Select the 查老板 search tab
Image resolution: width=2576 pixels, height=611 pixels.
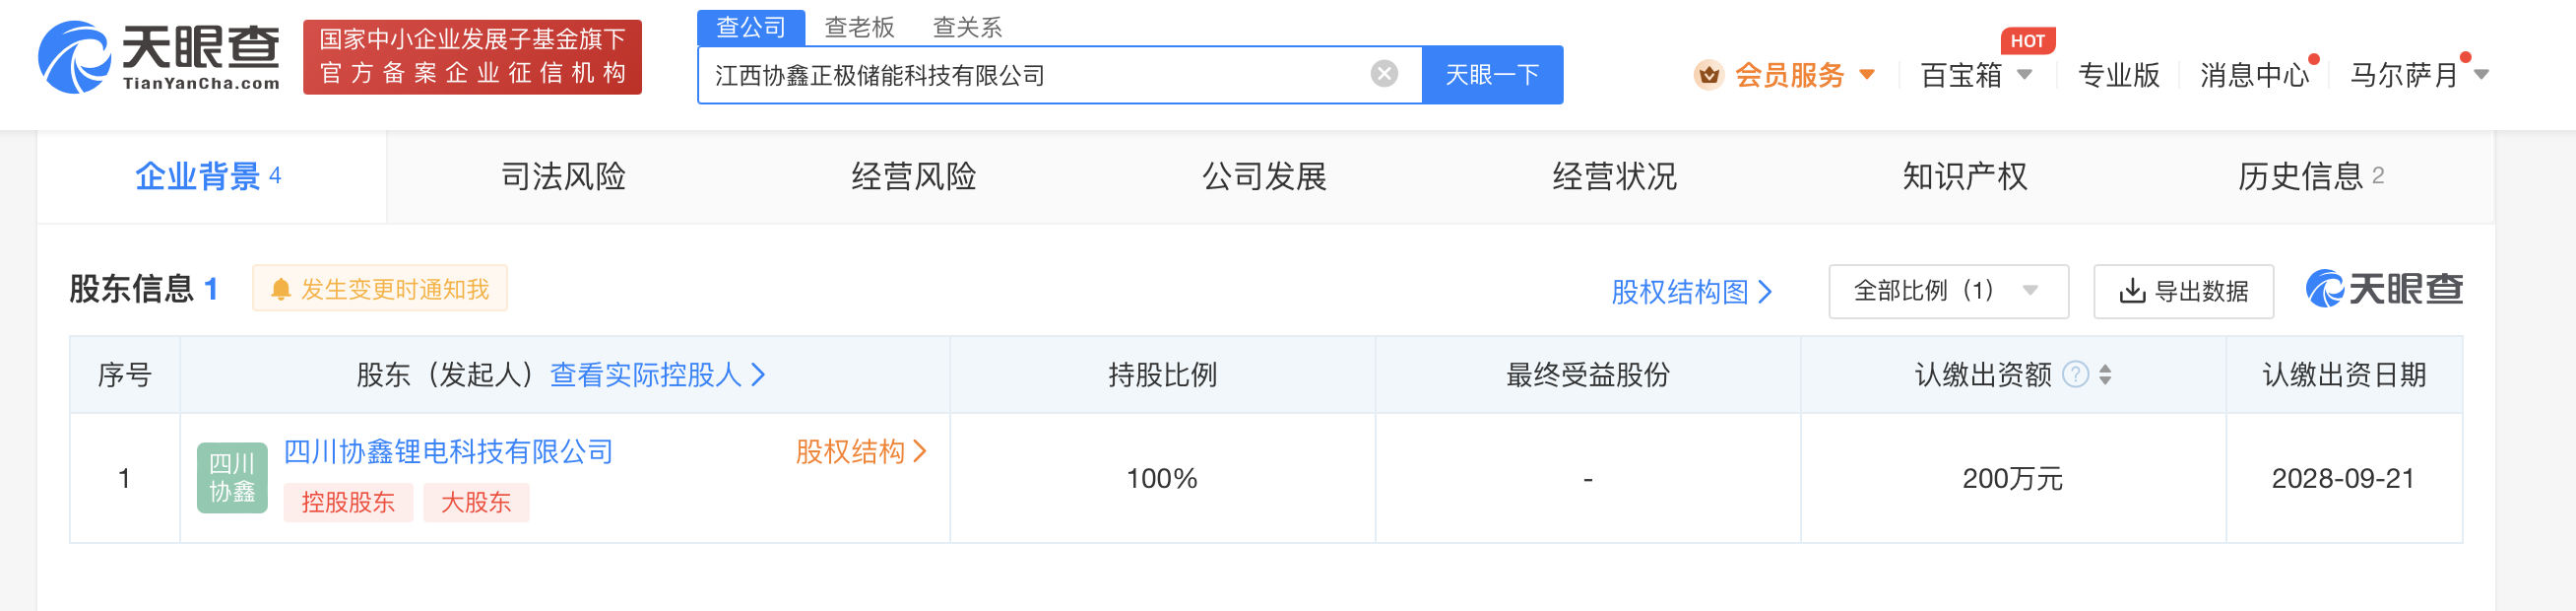click(x=859, y=27)
